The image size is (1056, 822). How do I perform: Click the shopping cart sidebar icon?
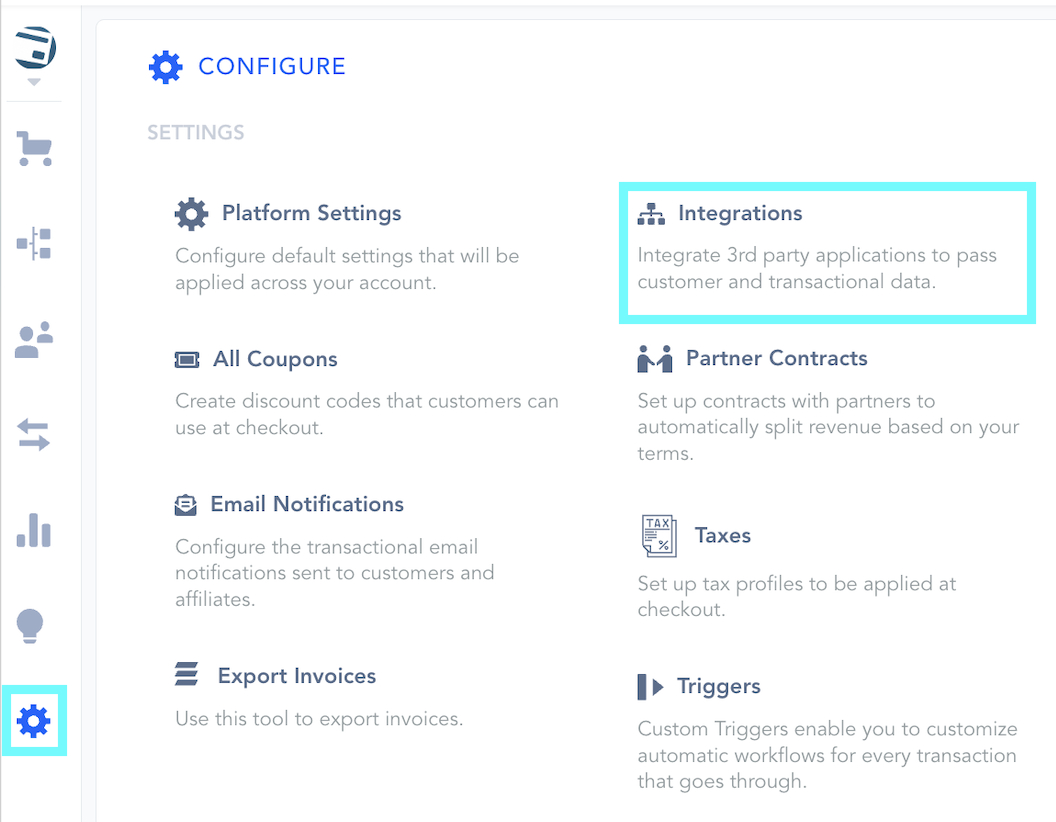pos(34,149)
